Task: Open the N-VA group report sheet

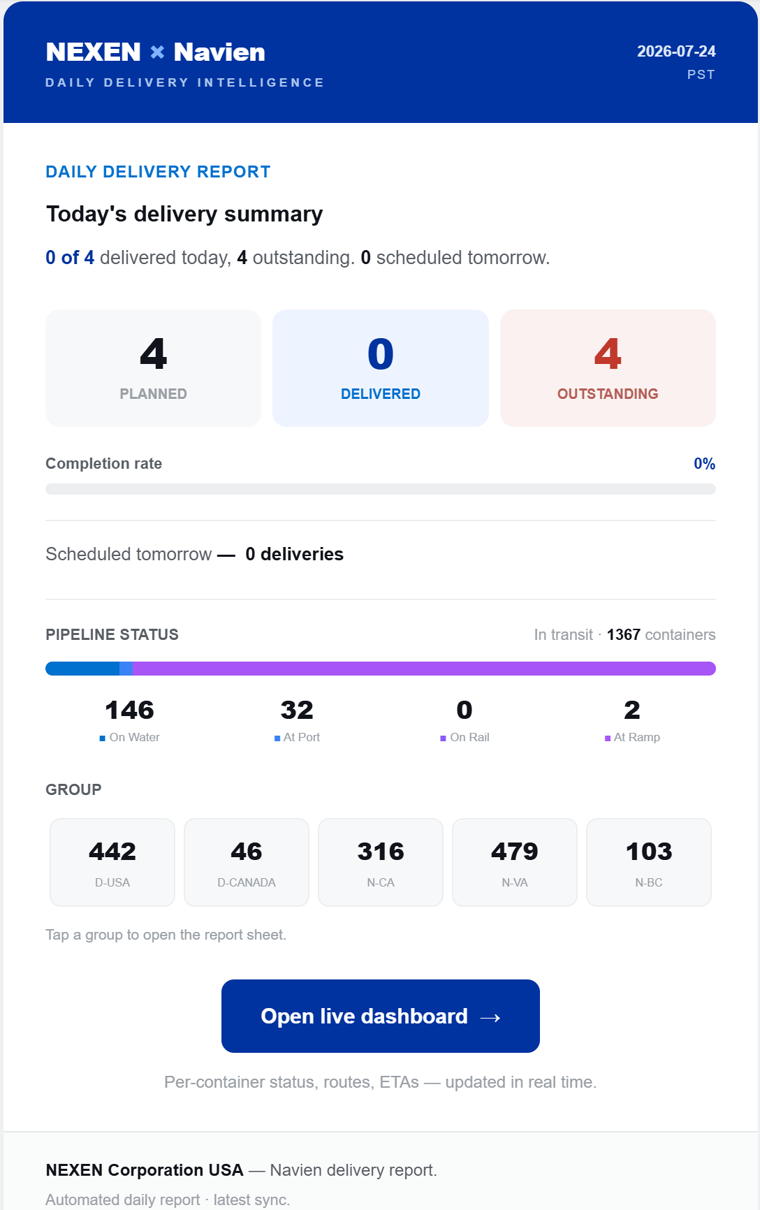Action: pyautogui.click(x=514, y=862)
